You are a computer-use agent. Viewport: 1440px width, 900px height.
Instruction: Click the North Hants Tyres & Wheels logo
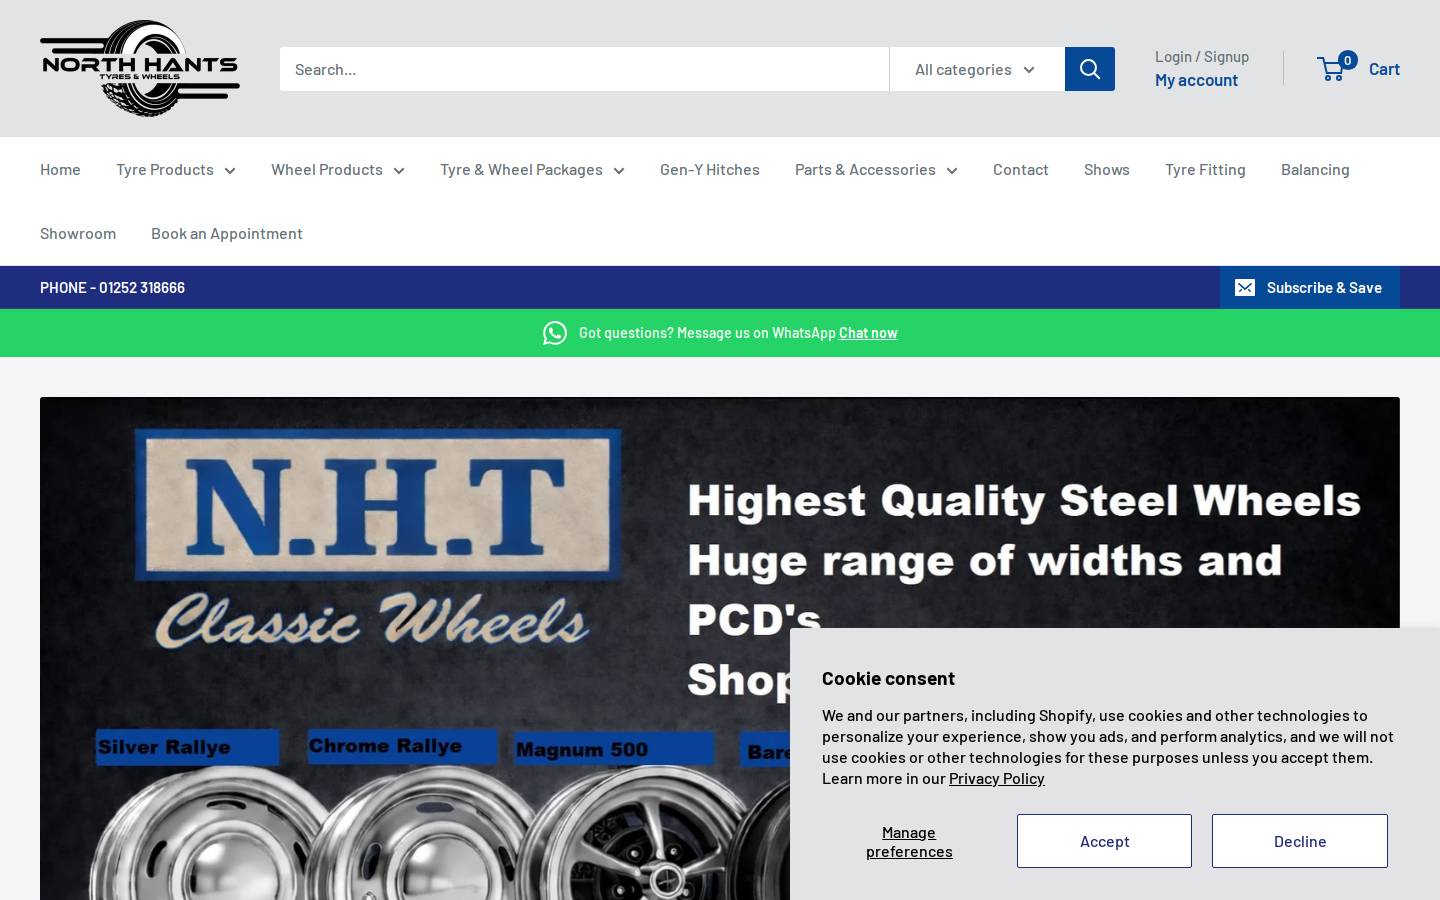140,68
